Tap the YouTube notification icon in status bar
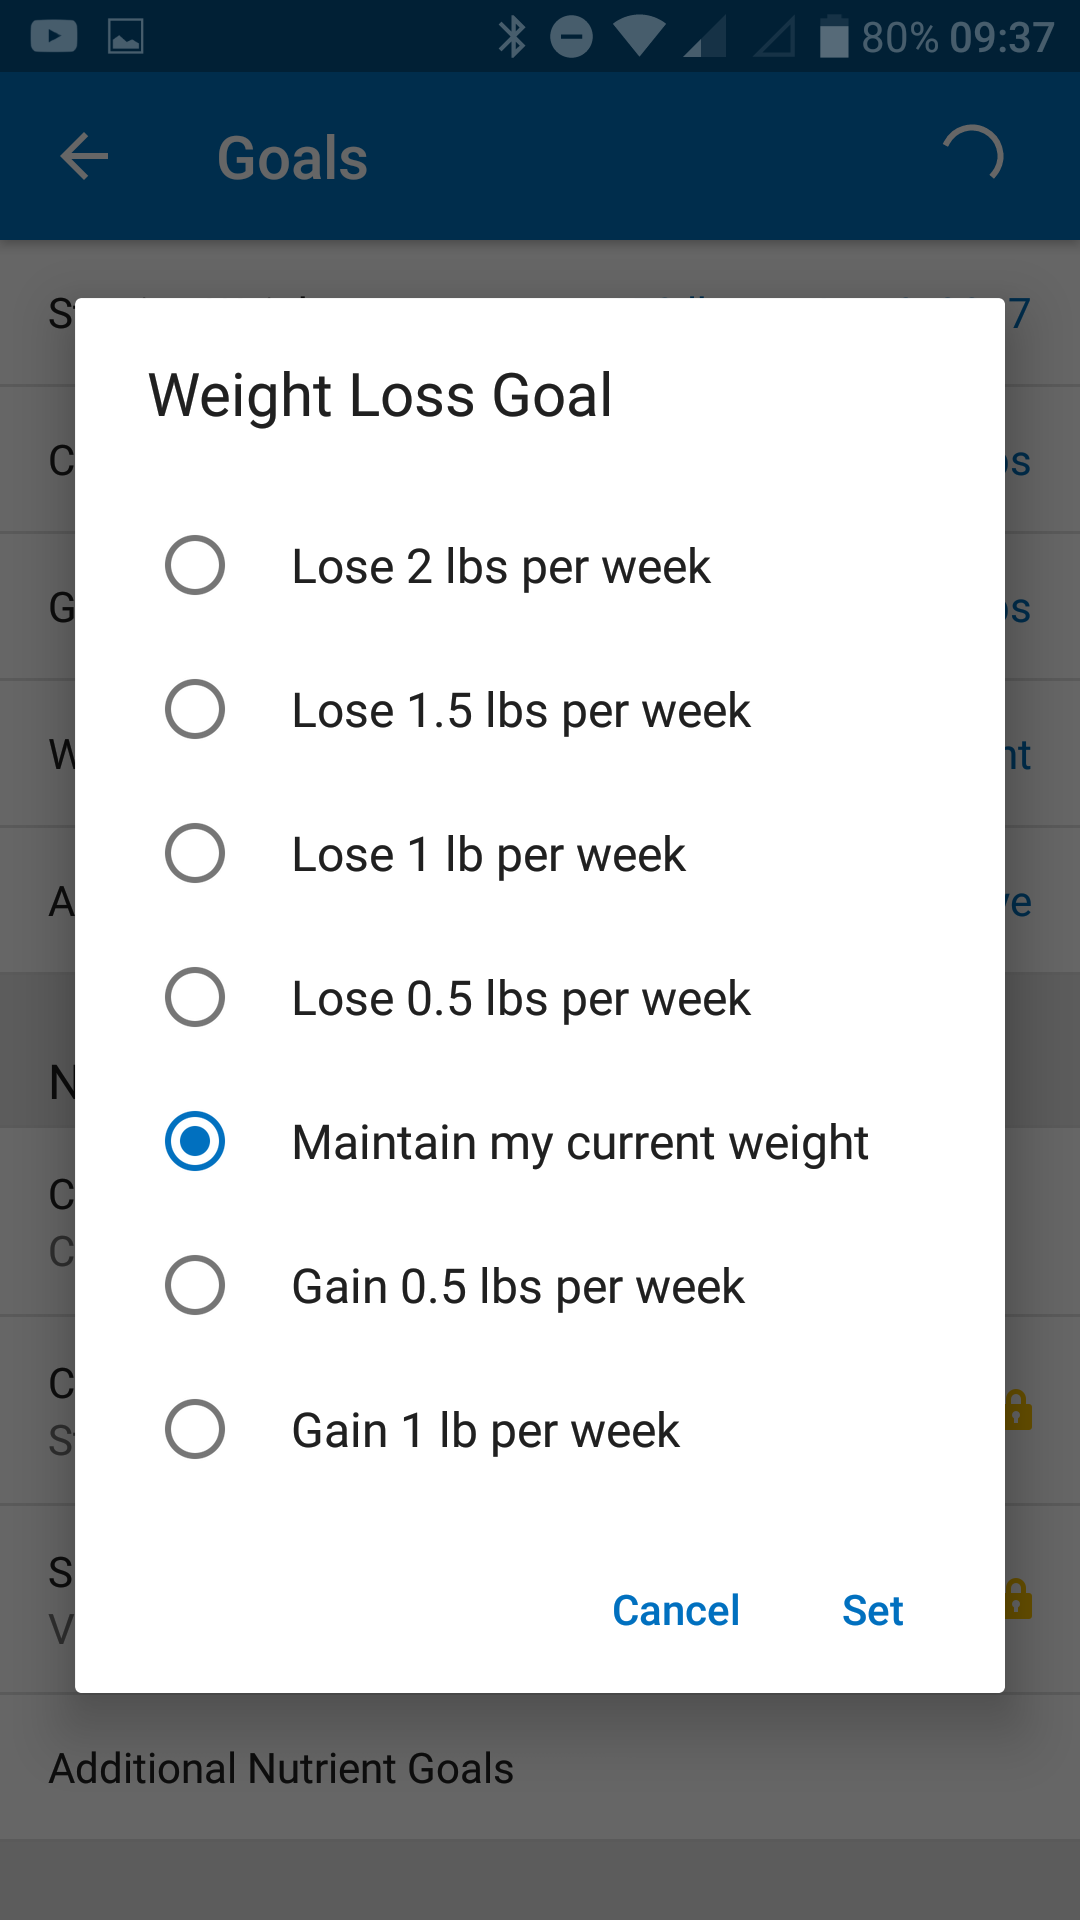 (54, 37)
